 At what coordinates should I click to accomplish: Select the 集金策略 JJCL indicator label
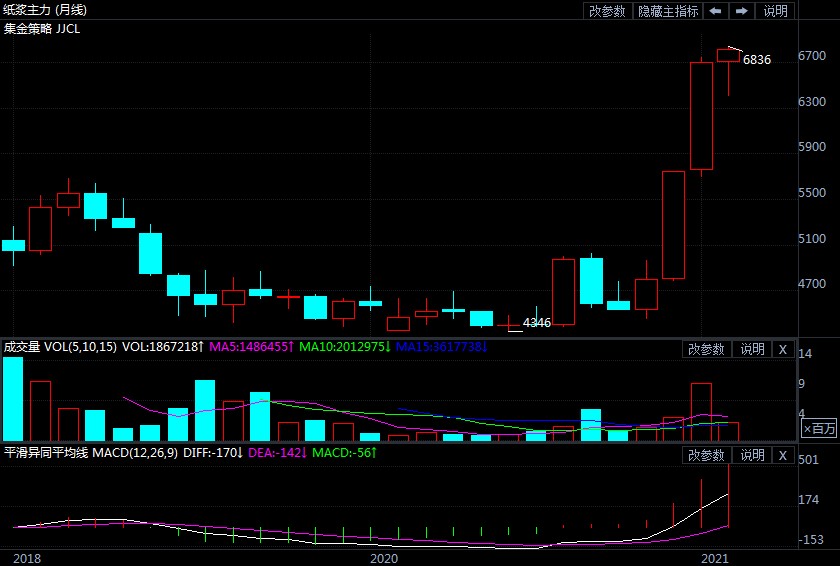click(42, 29)
